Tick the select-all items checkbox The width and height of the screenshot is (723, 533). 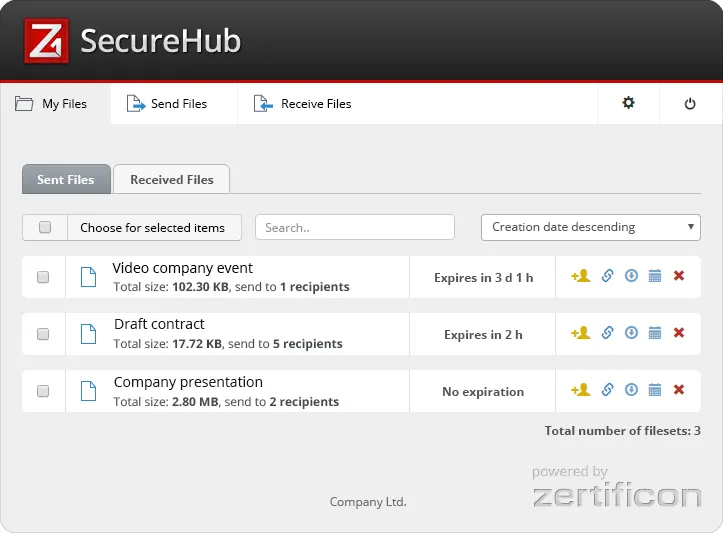coord(45,227)
